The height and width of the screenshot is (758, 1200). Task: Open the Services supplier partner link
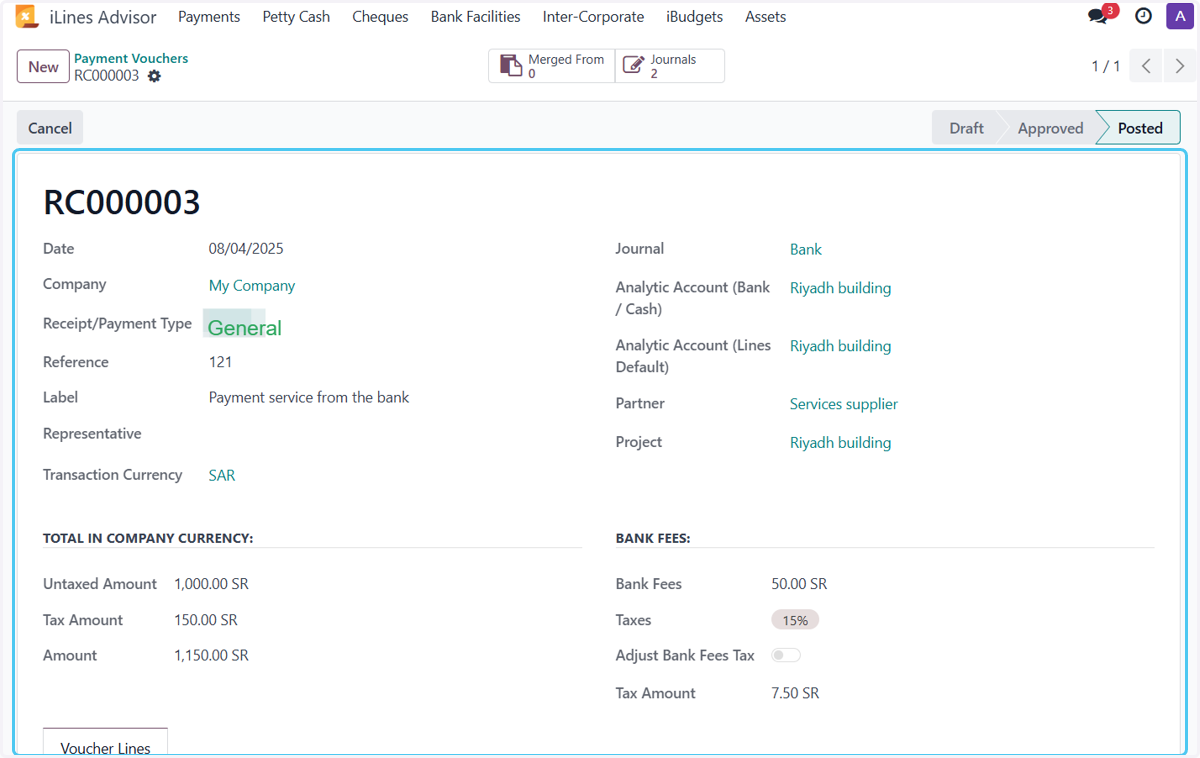coord(844,405)
